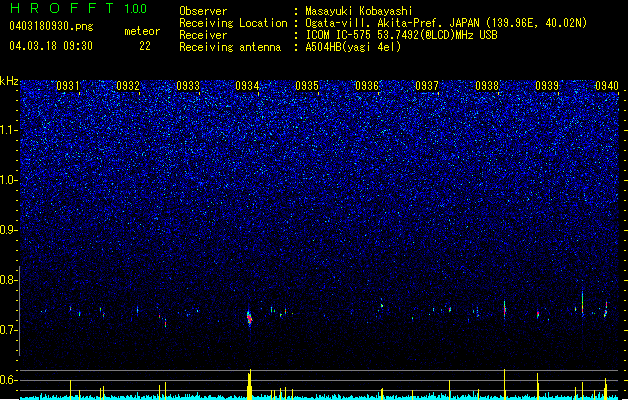Click the 0939 time axis label
629x400 pixels.
[x=547, y=86]
